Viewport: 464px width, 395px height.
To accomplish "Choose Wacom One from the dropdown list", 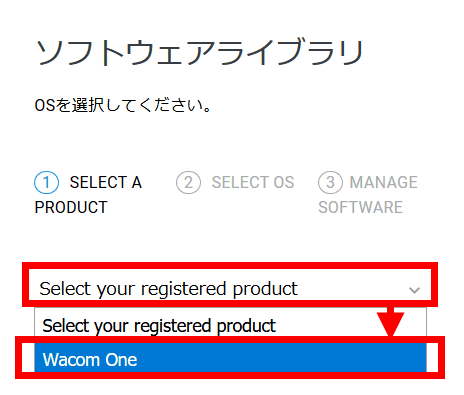I will click(x=230, y=358).
